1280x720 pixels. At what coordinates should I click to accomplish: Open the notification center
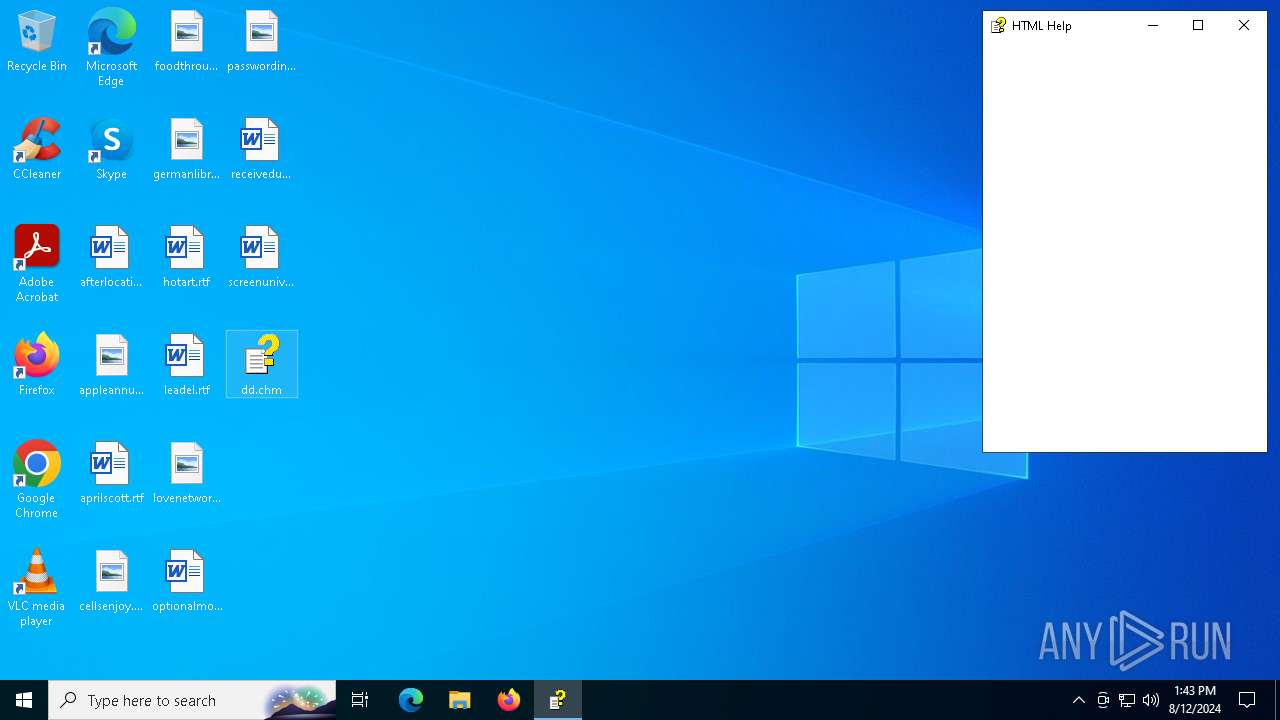tap(1247, 700)
